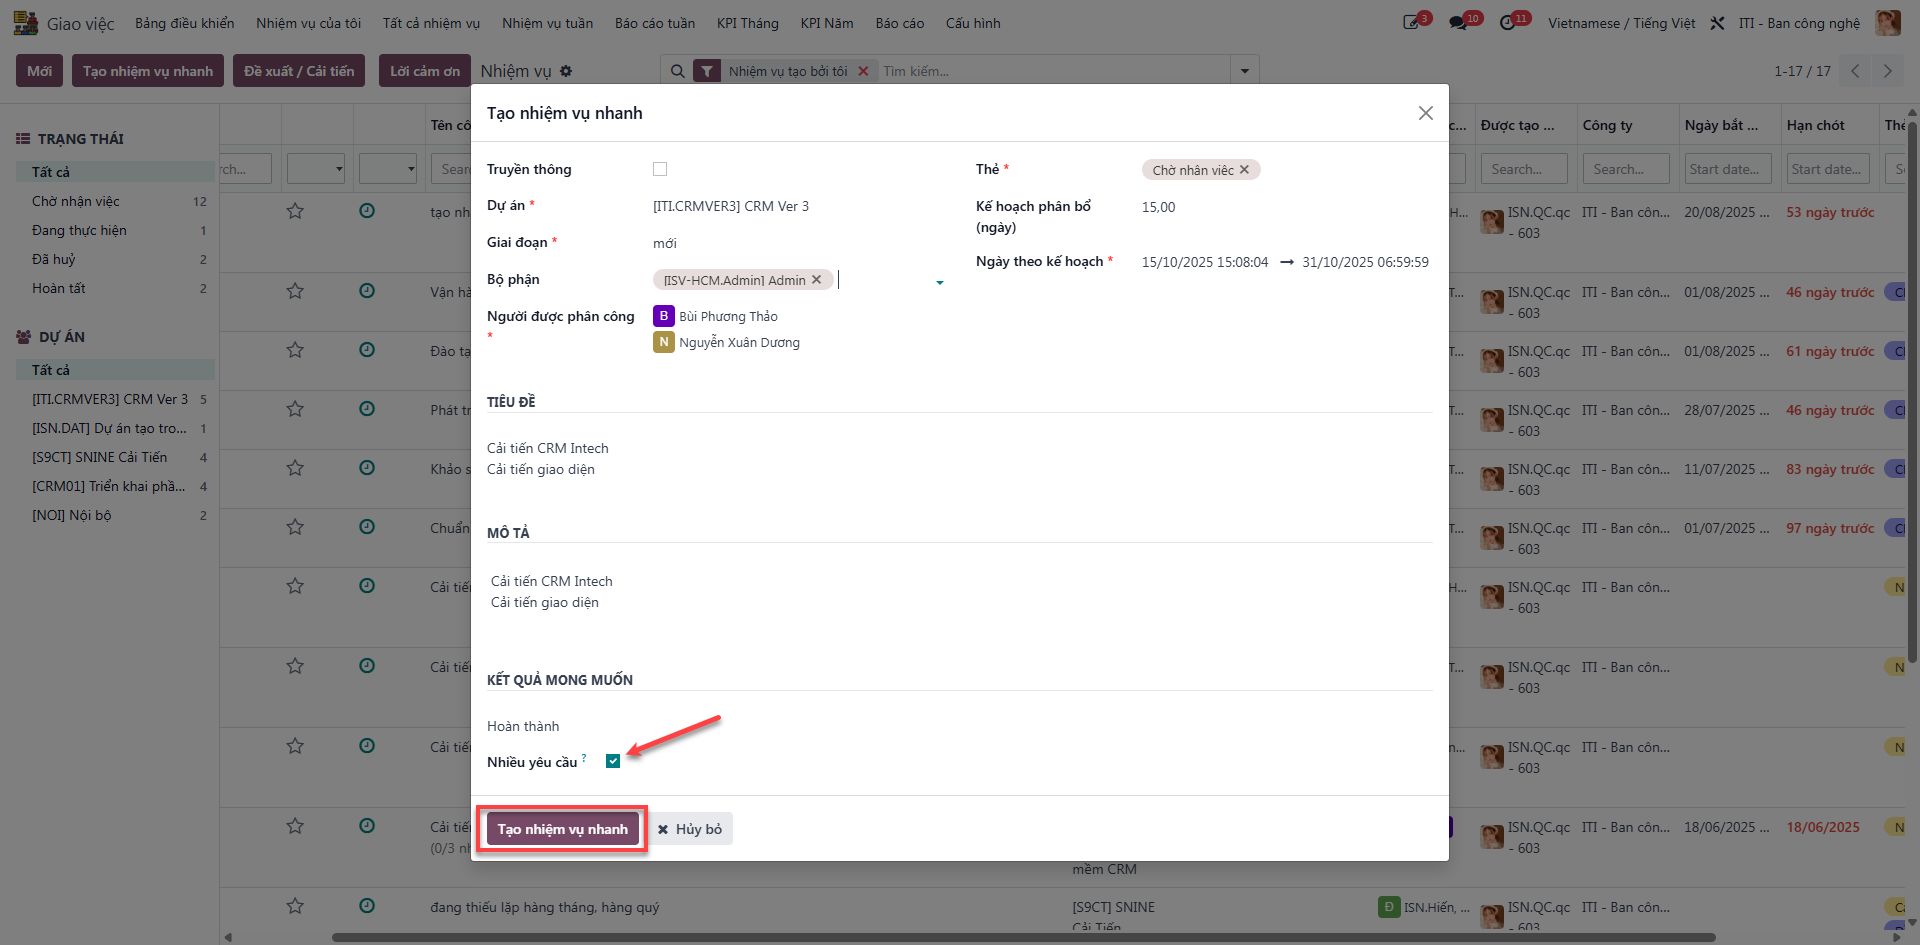The height and width of the screenshot is (945, 1920).
Task: Click the Mới button
Action: click(40, 71)
